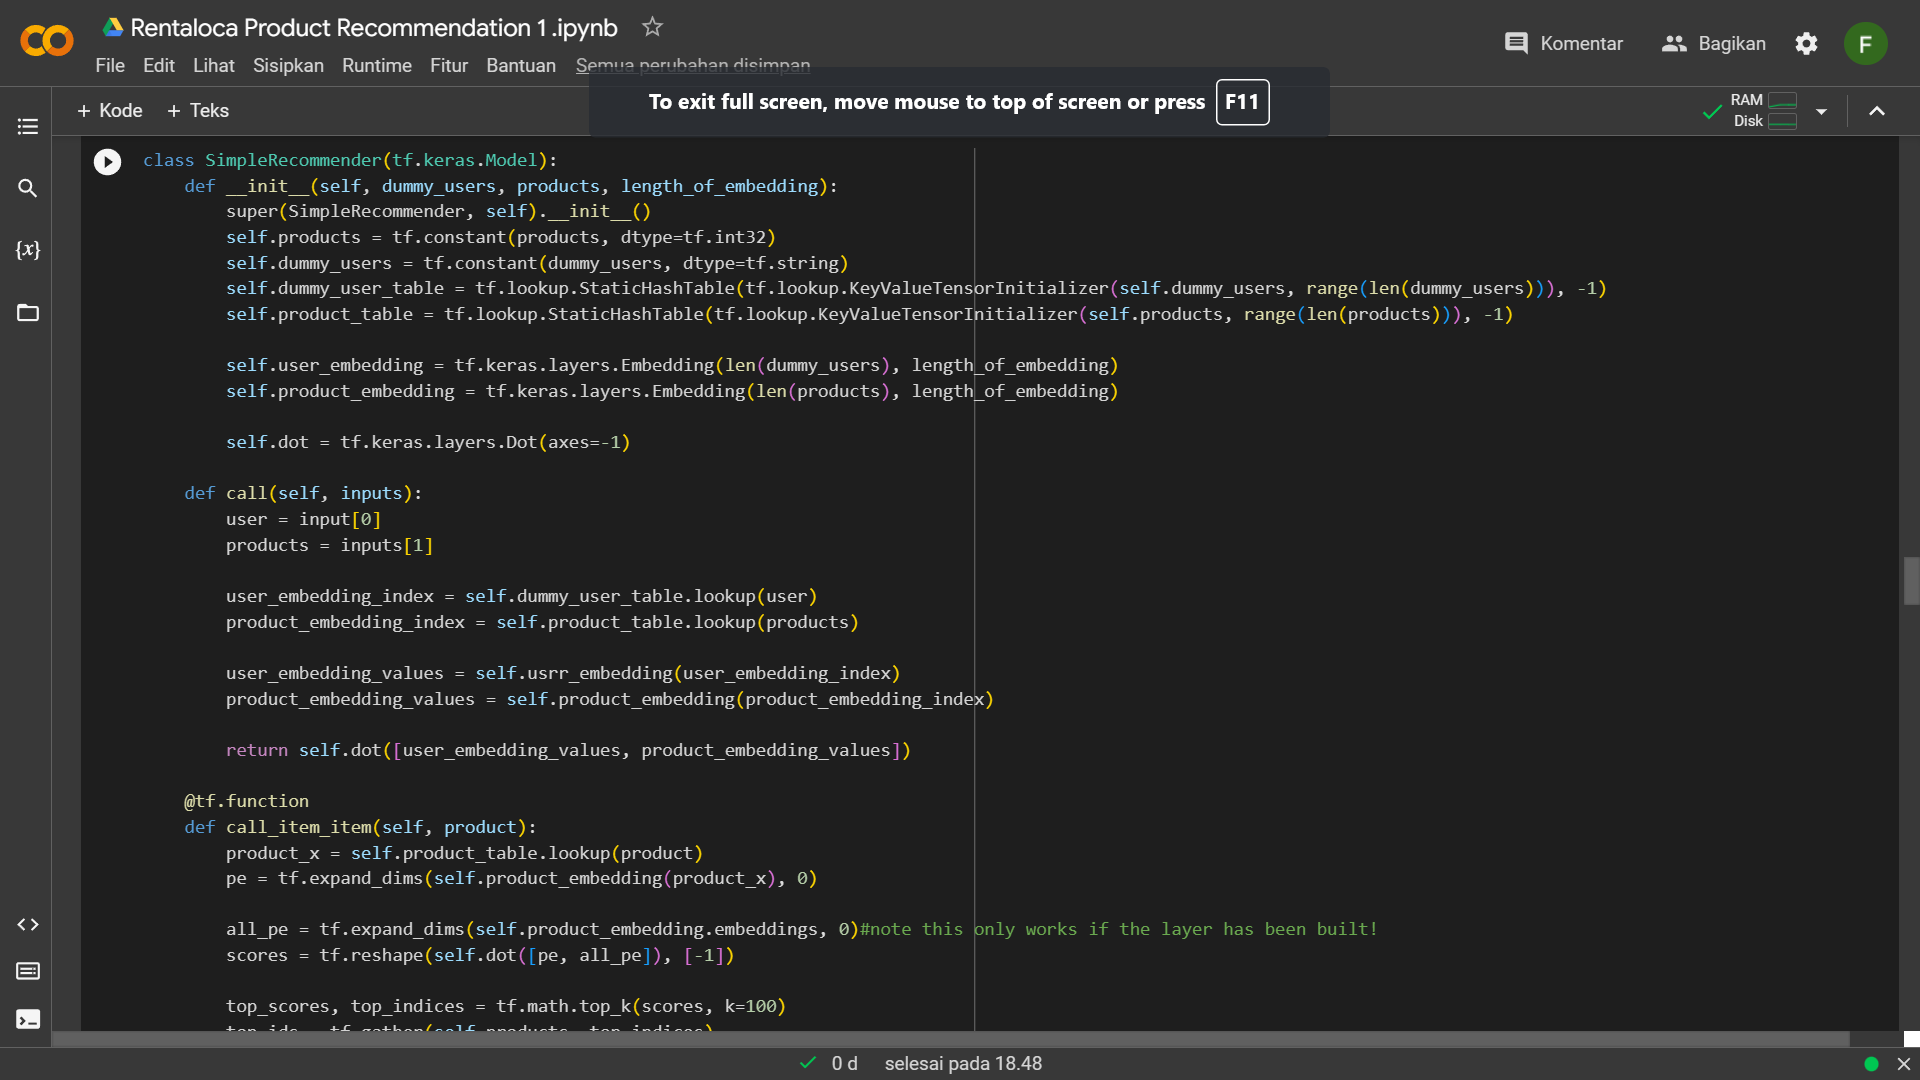Viewport: 1920px width, 1080px height.
Task: Open the Komentar panel
Action: [1563, 43]
